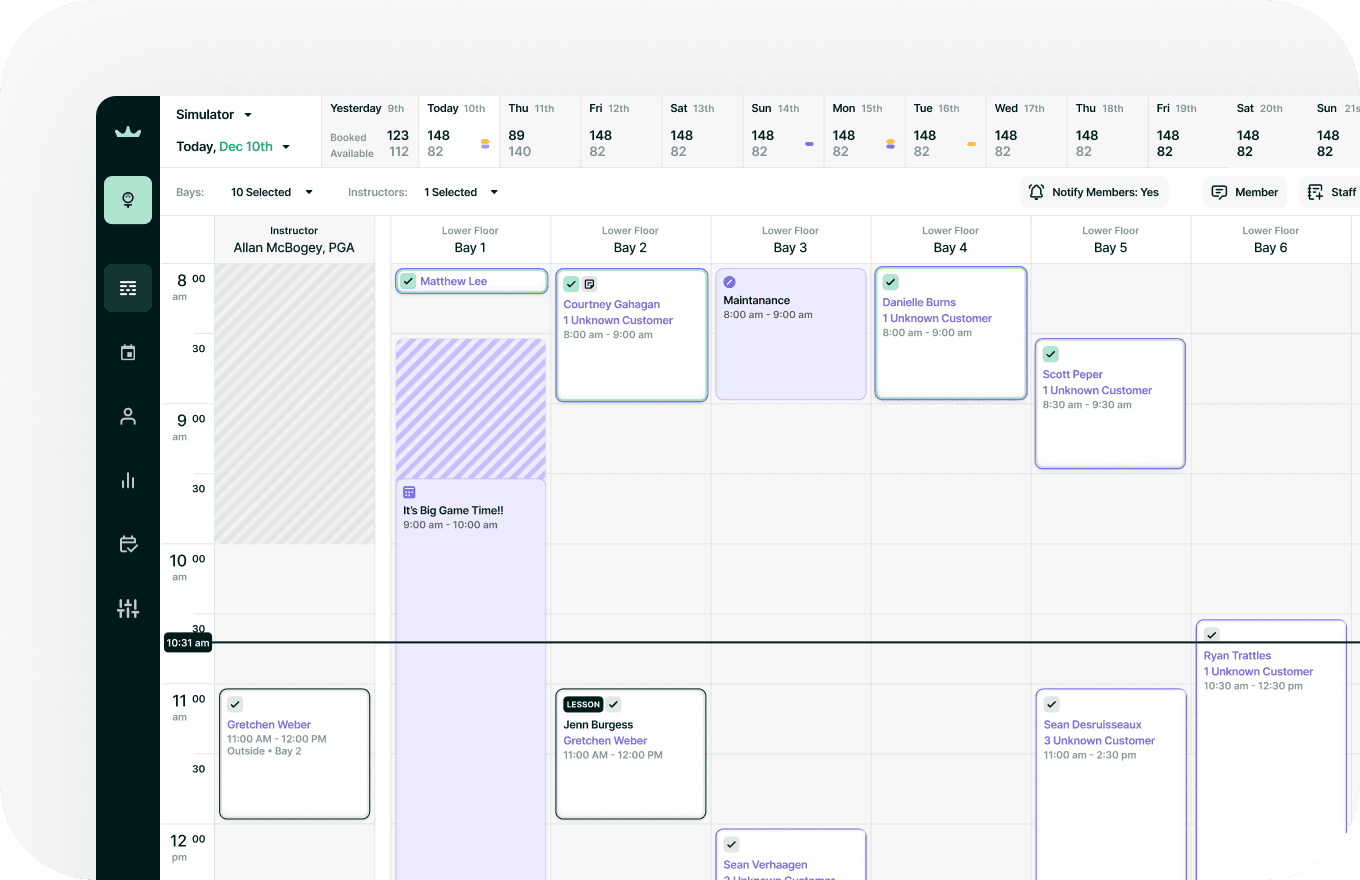Click the bell icon beside Notify Members

coord(1036,192)
